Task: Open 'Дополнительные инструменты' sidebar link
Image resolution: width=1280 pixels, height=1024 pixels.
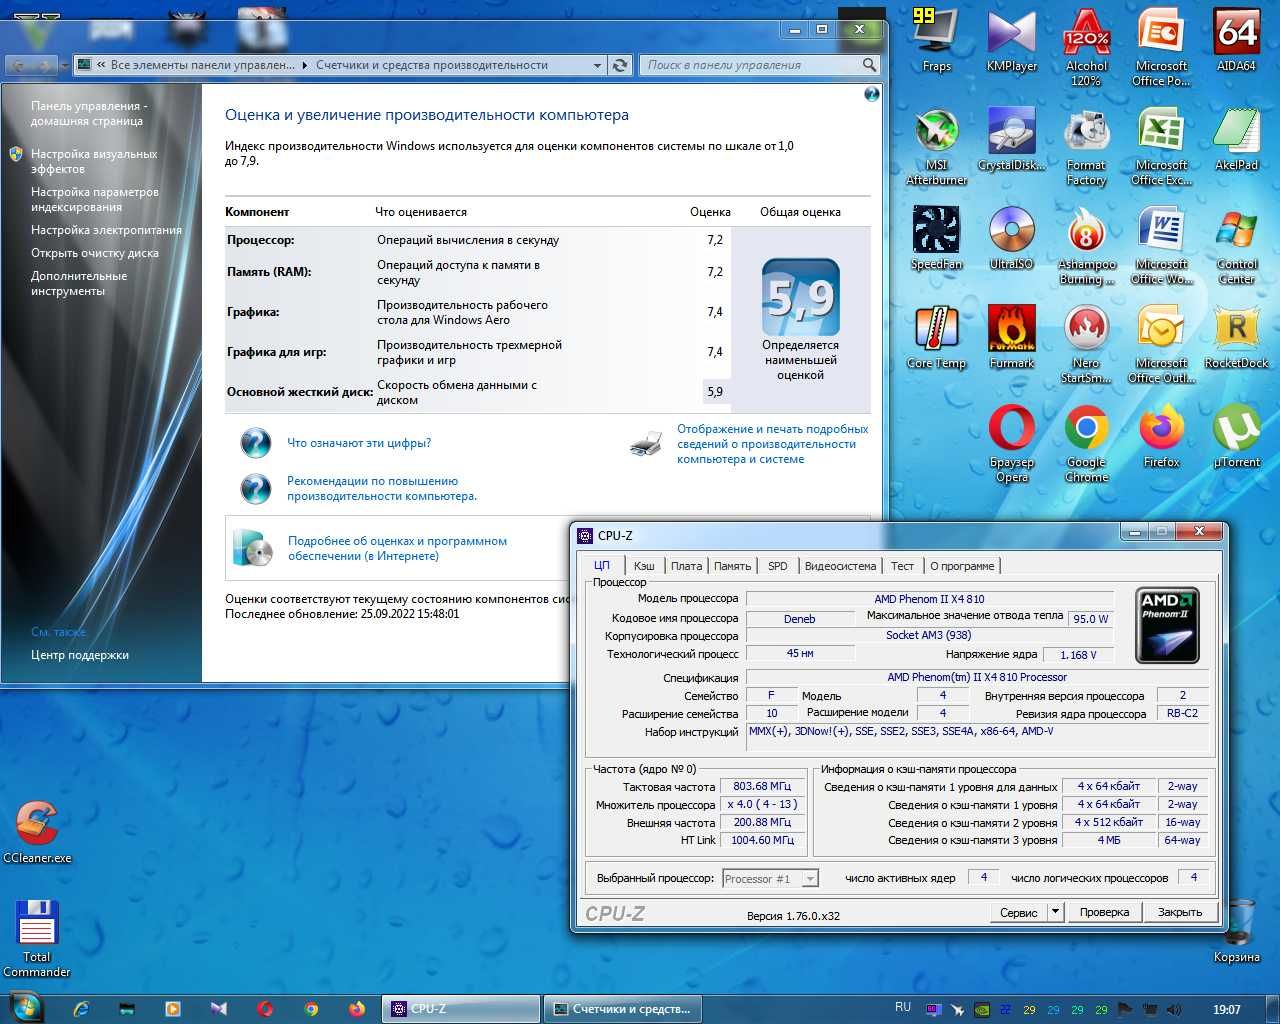Action: (x=79, y=283)
